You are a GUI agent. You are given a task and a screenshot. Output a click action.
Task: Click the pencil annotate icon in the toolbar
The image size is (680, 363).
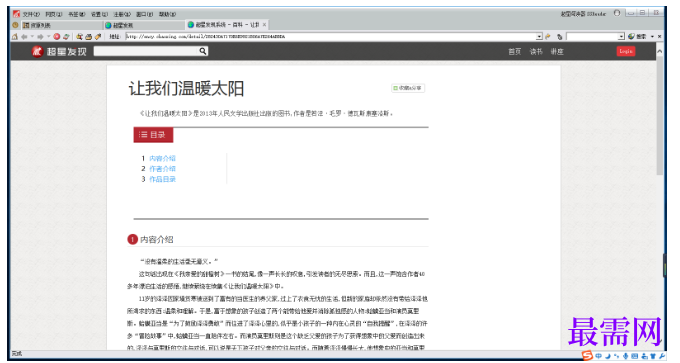(98, 37)
